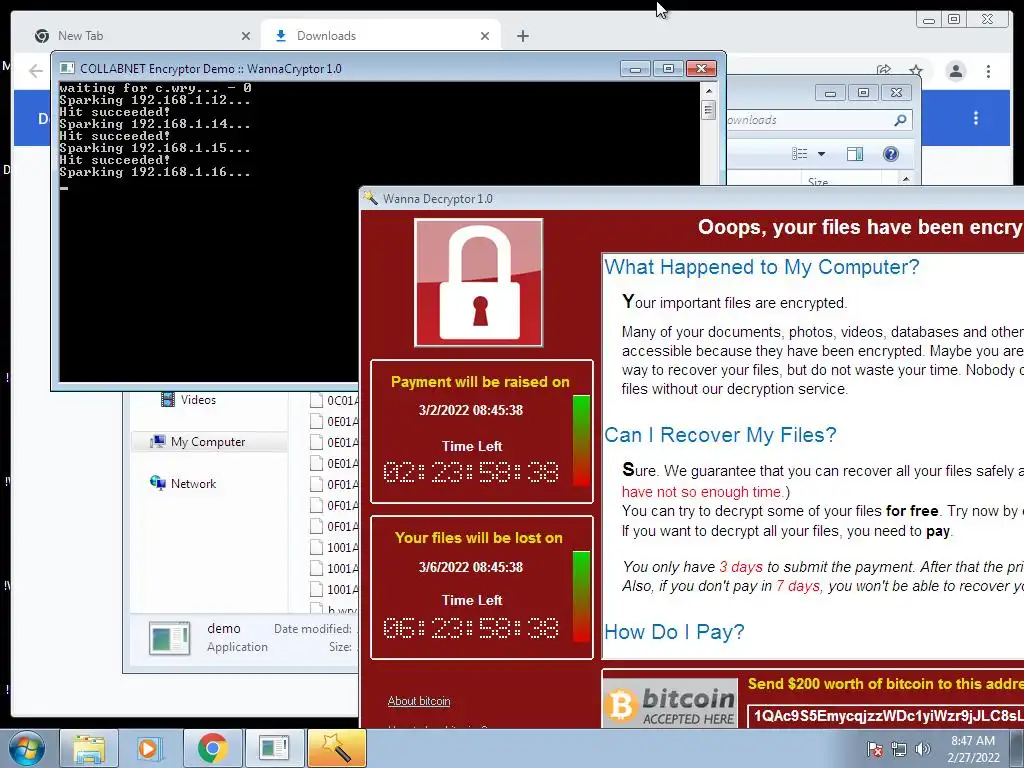The height and width of the screenshot is (768, 1024).
Task: Open the Downloads page more-actions menu
Action: pos(976,118)
